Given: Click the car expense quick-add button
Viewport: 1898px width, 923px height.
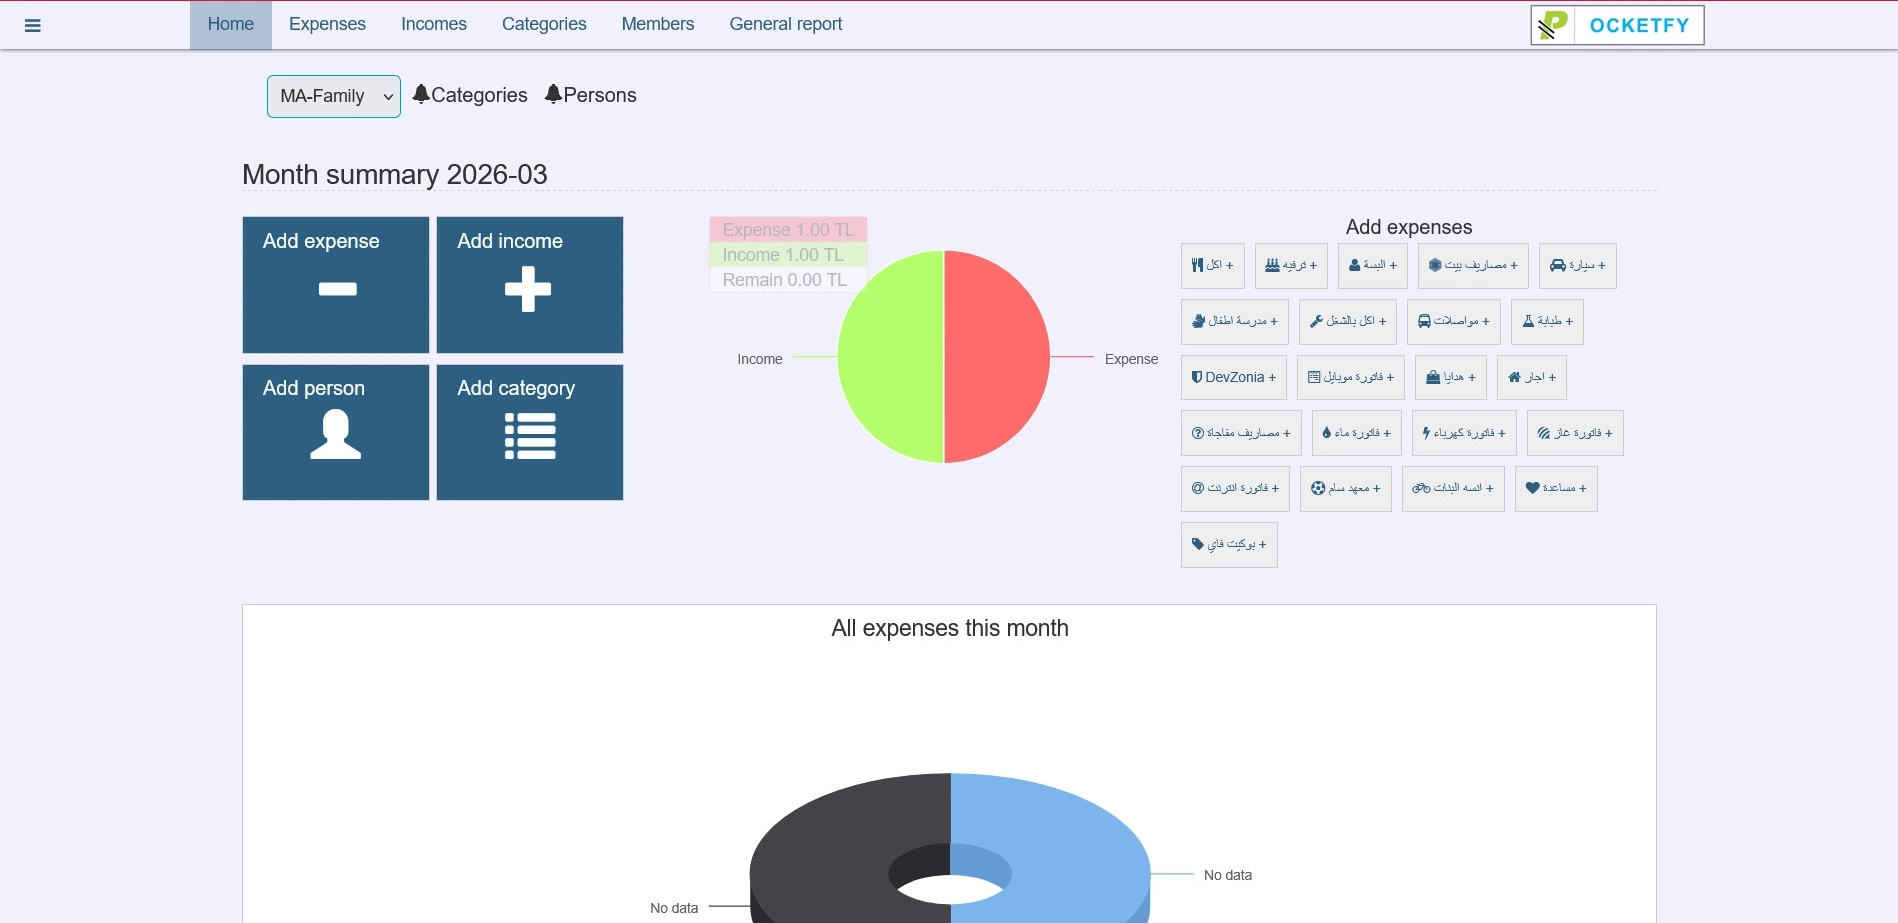Looking at the screenshot, I should click(x=1577, y=266).
